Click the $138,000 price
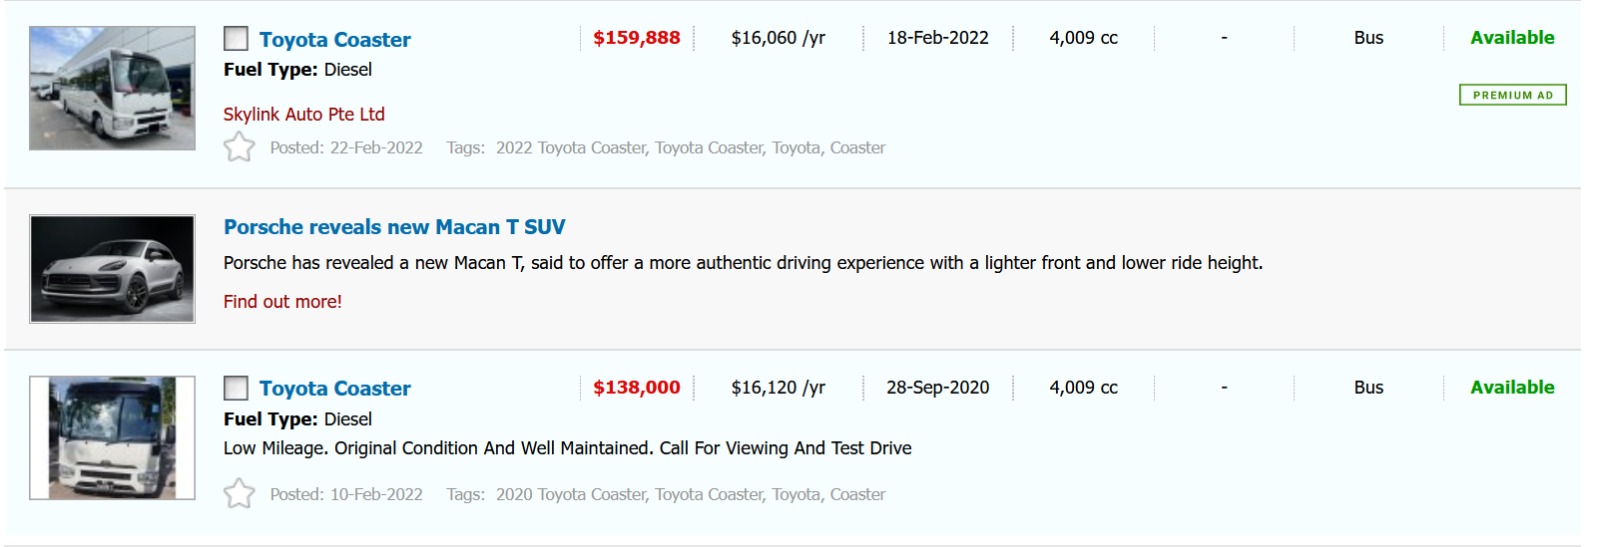 pos(636,387)
